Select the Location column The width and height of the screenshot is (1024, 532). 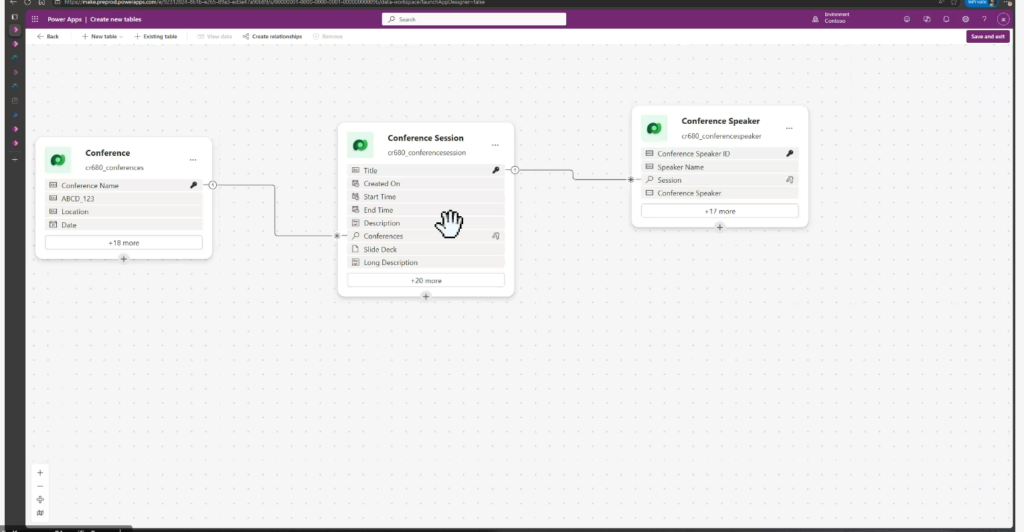[123, 211]
